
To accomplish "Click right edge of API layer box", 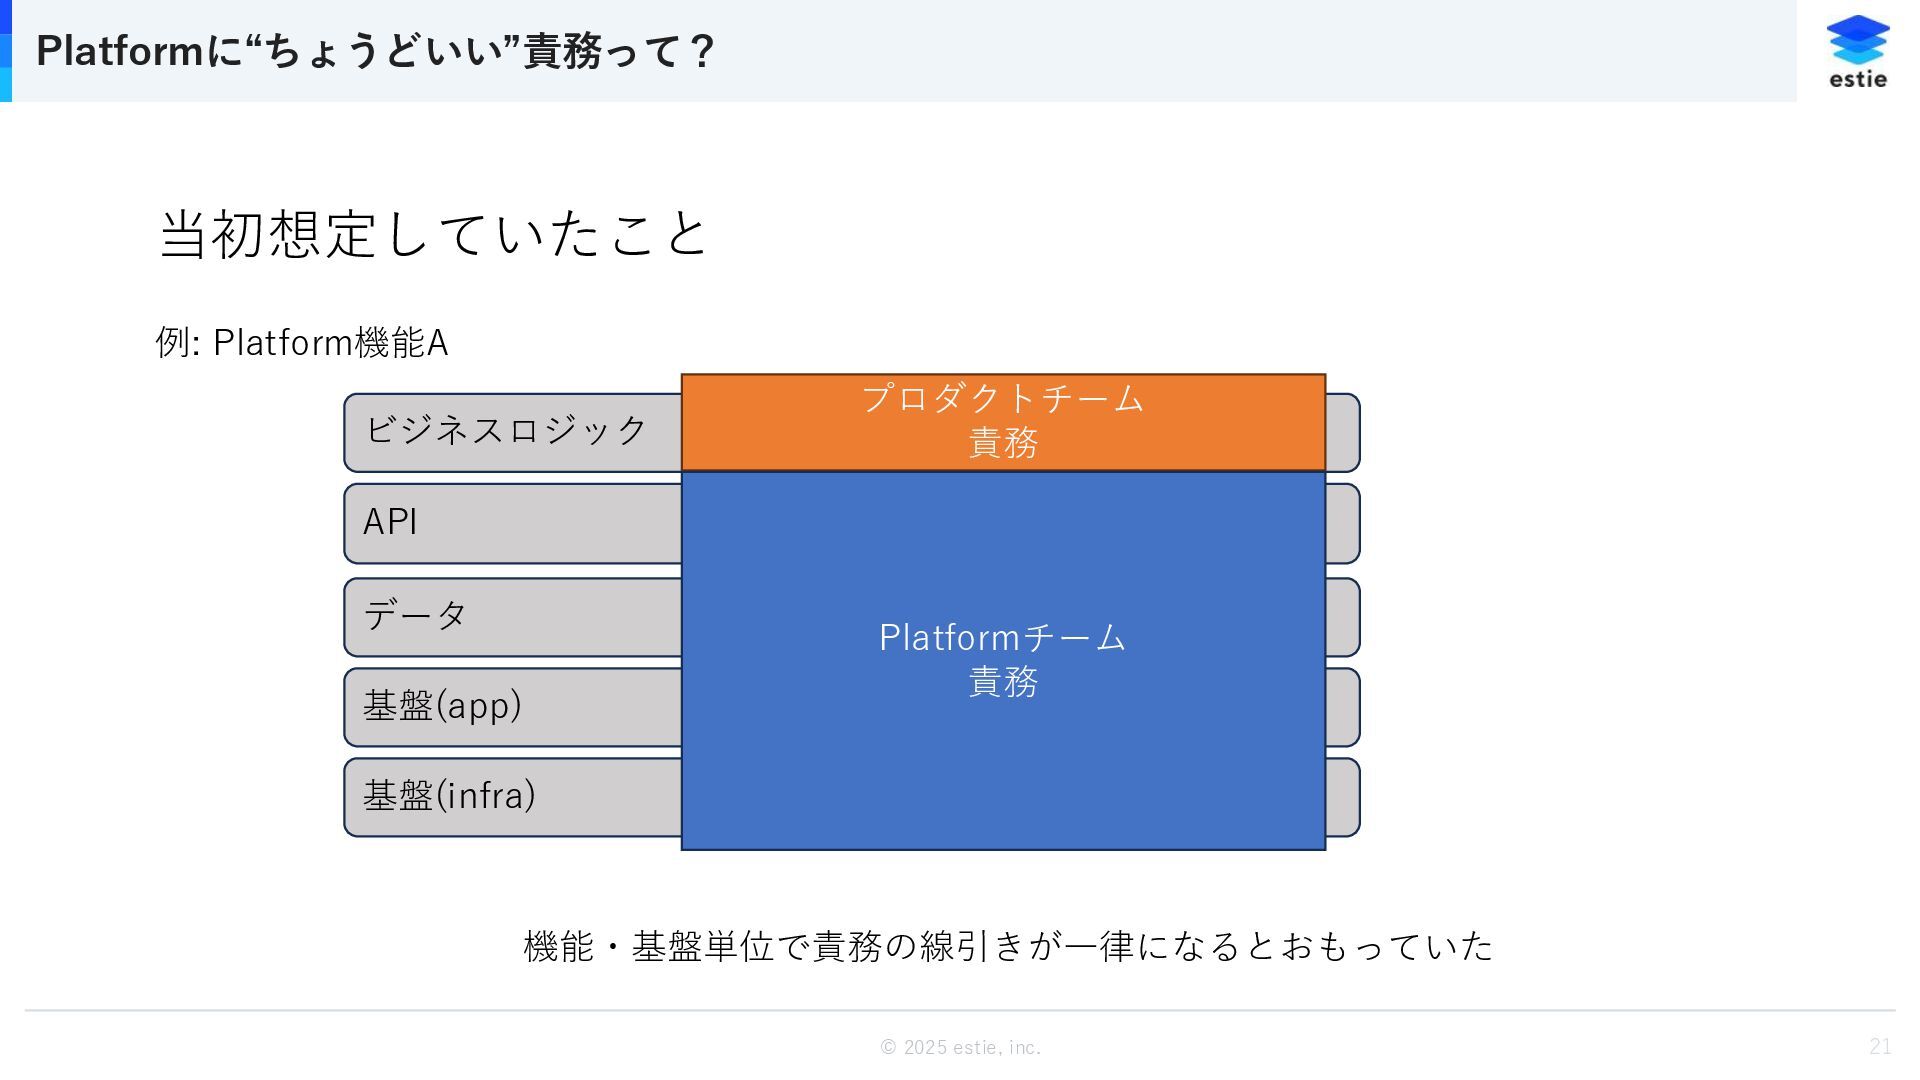I will click(x=1343, y=523).
